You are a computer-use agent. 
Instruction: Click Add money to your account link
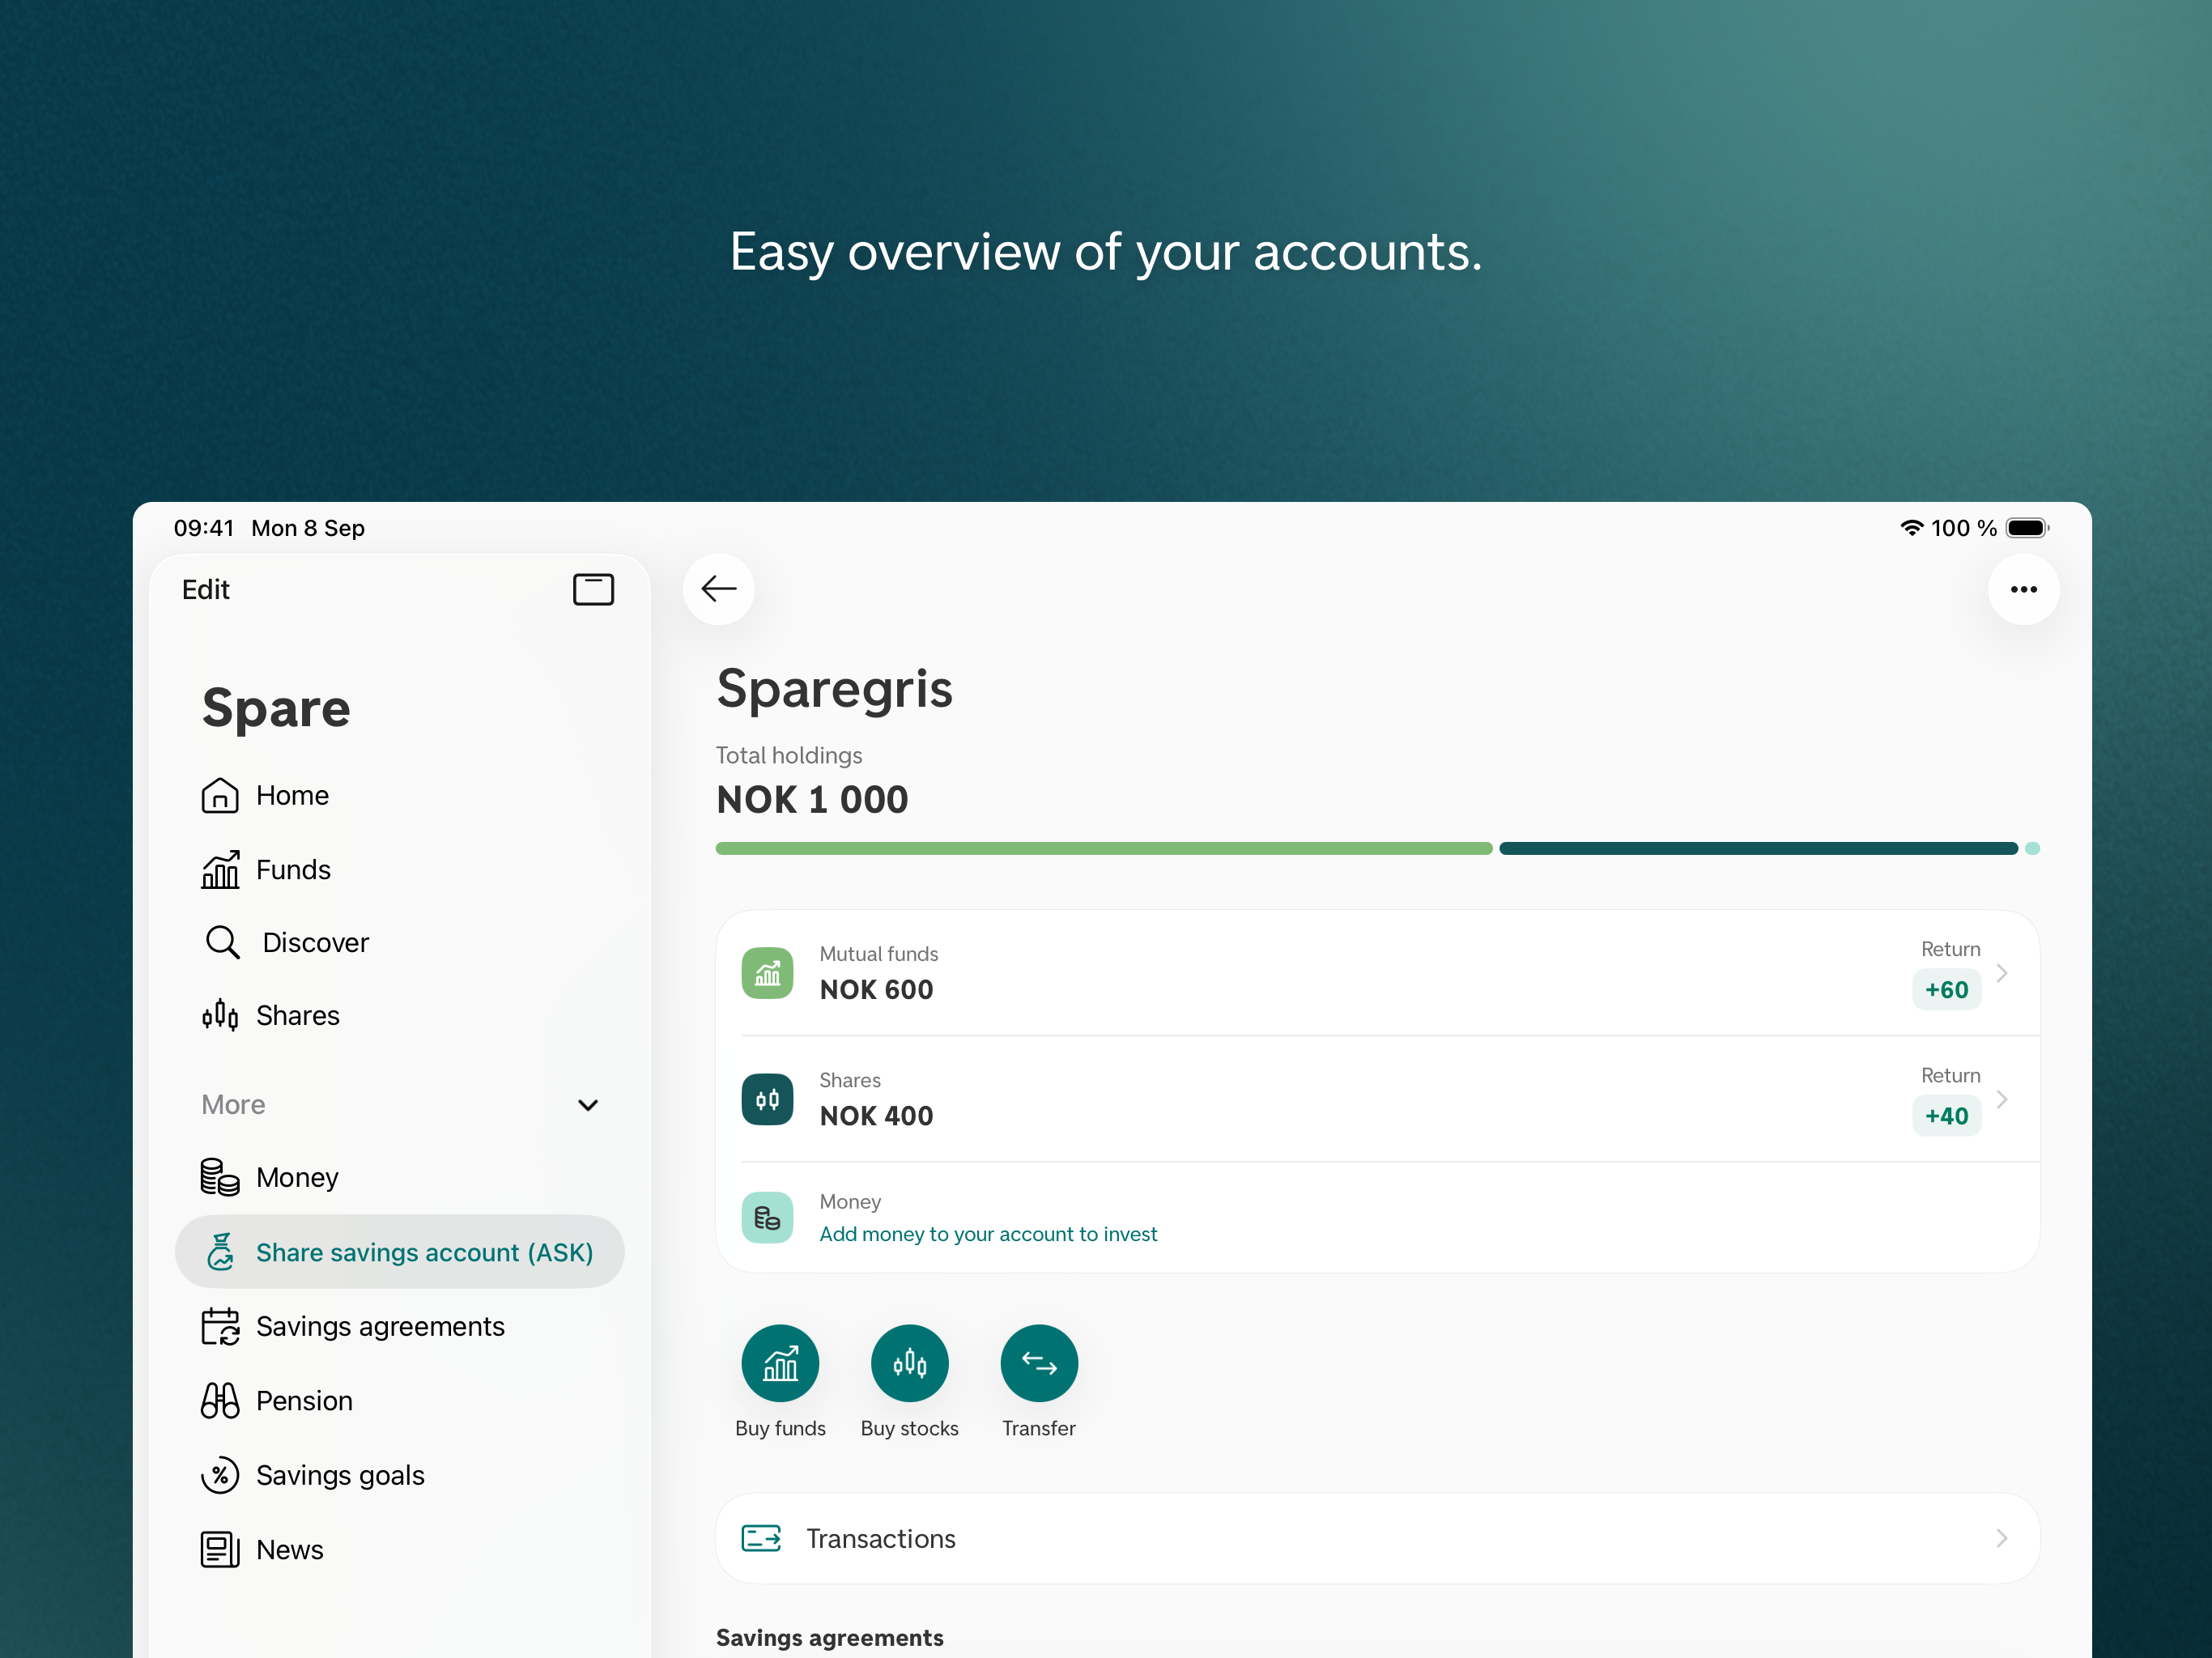988,1234
